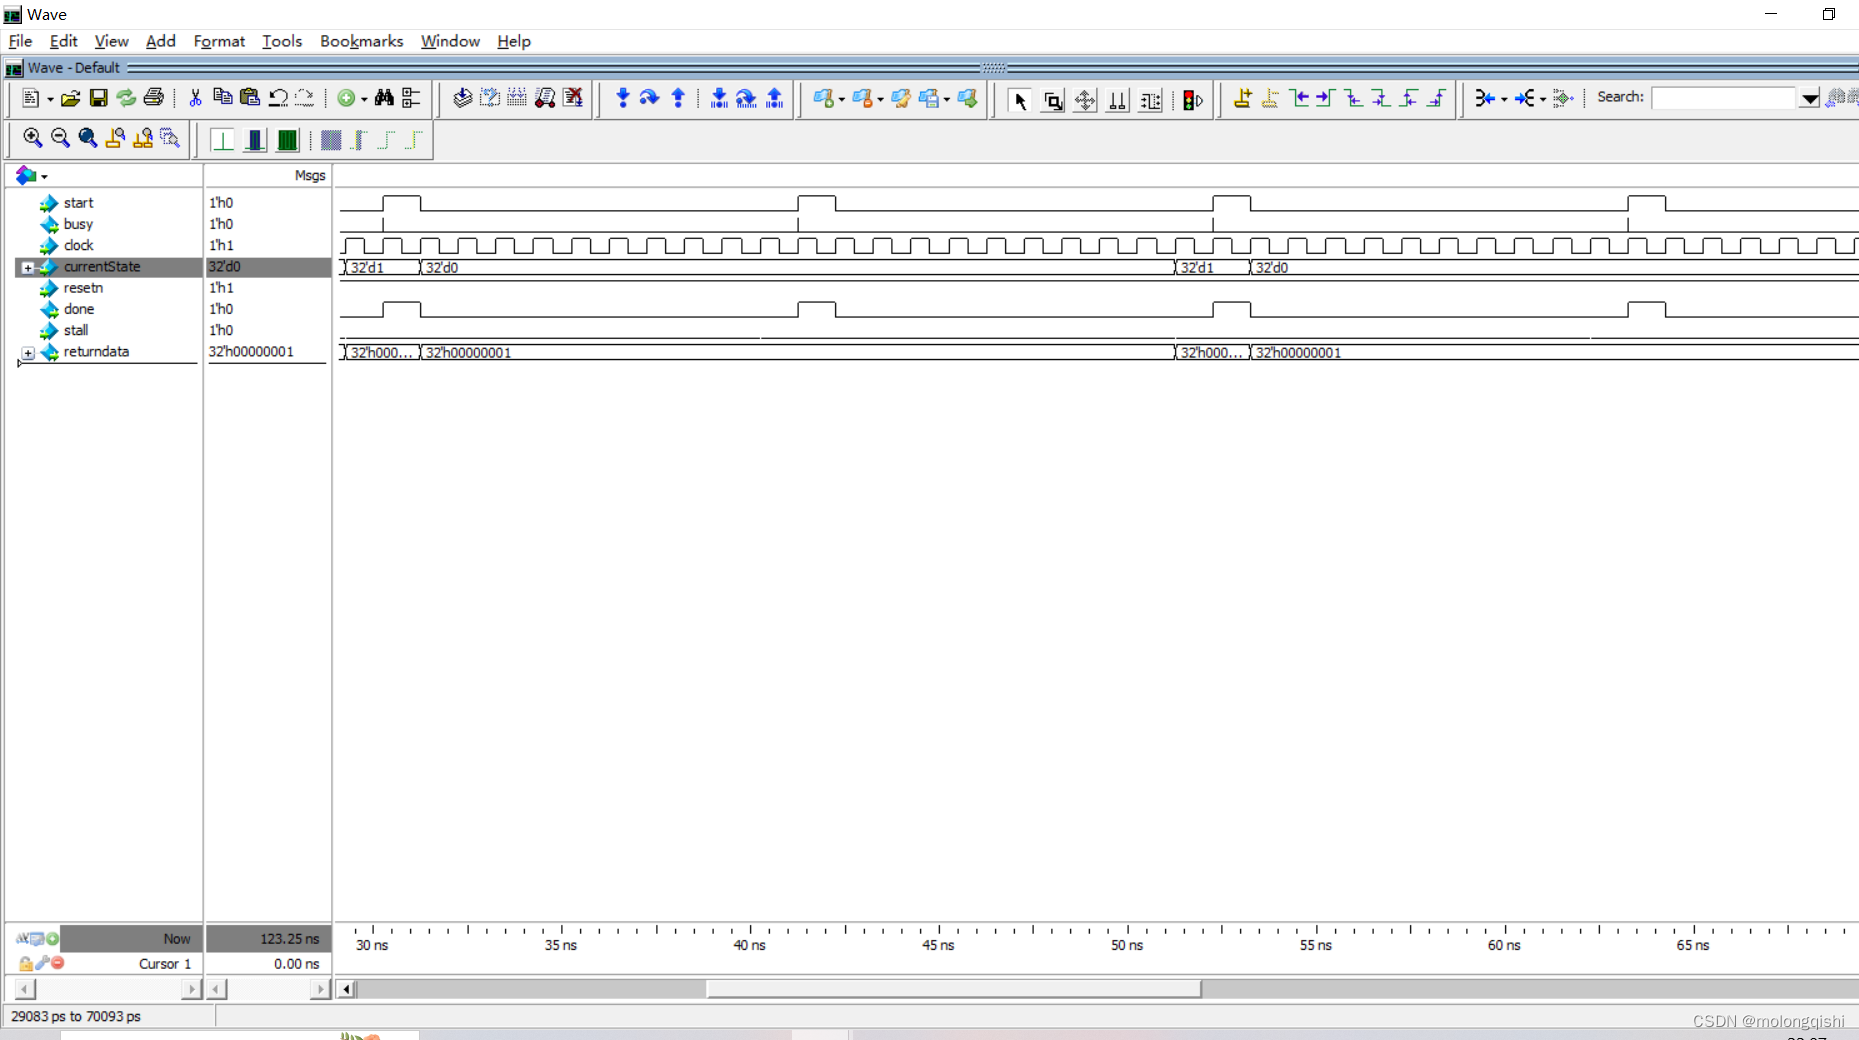Open the Tools menu
Viewport: 1859px width, 1040px height.
coord(281,41)
